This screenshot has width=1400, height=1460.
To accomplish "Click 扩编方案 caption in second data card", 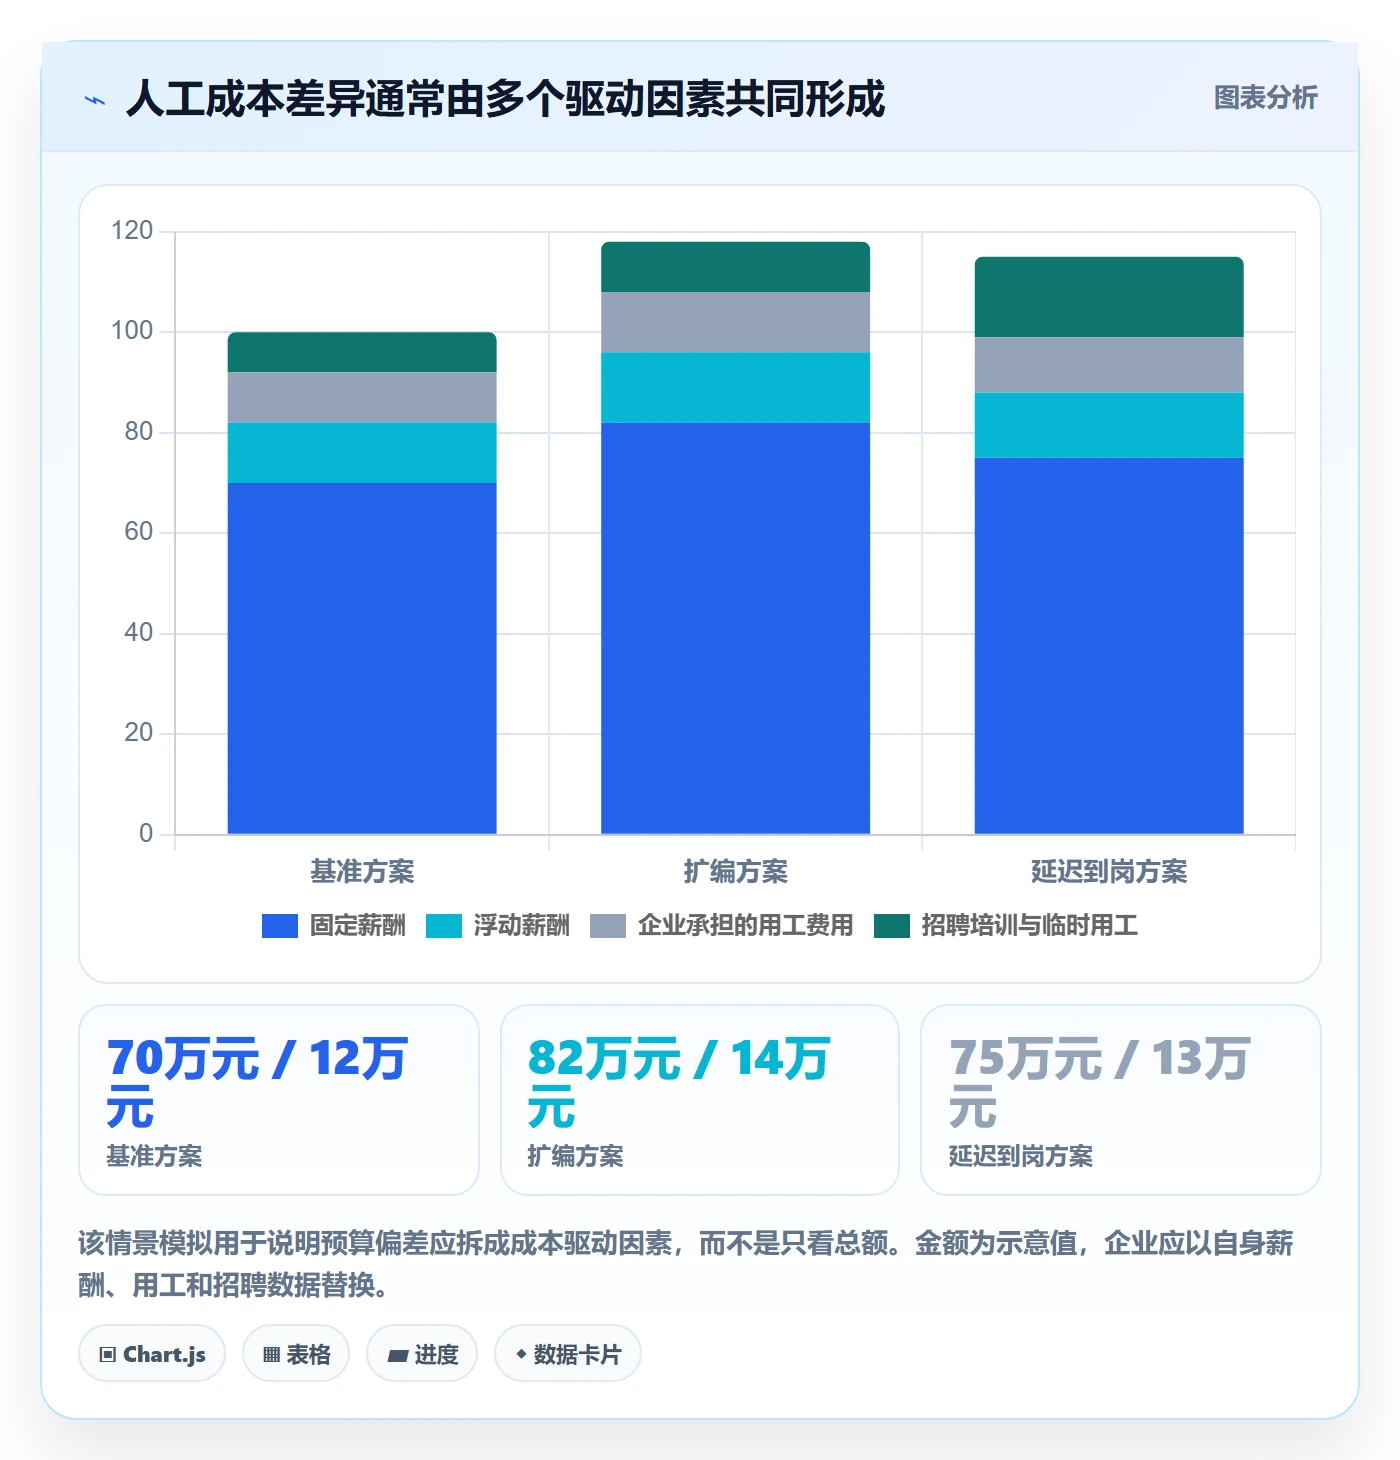I will 575,1156.
